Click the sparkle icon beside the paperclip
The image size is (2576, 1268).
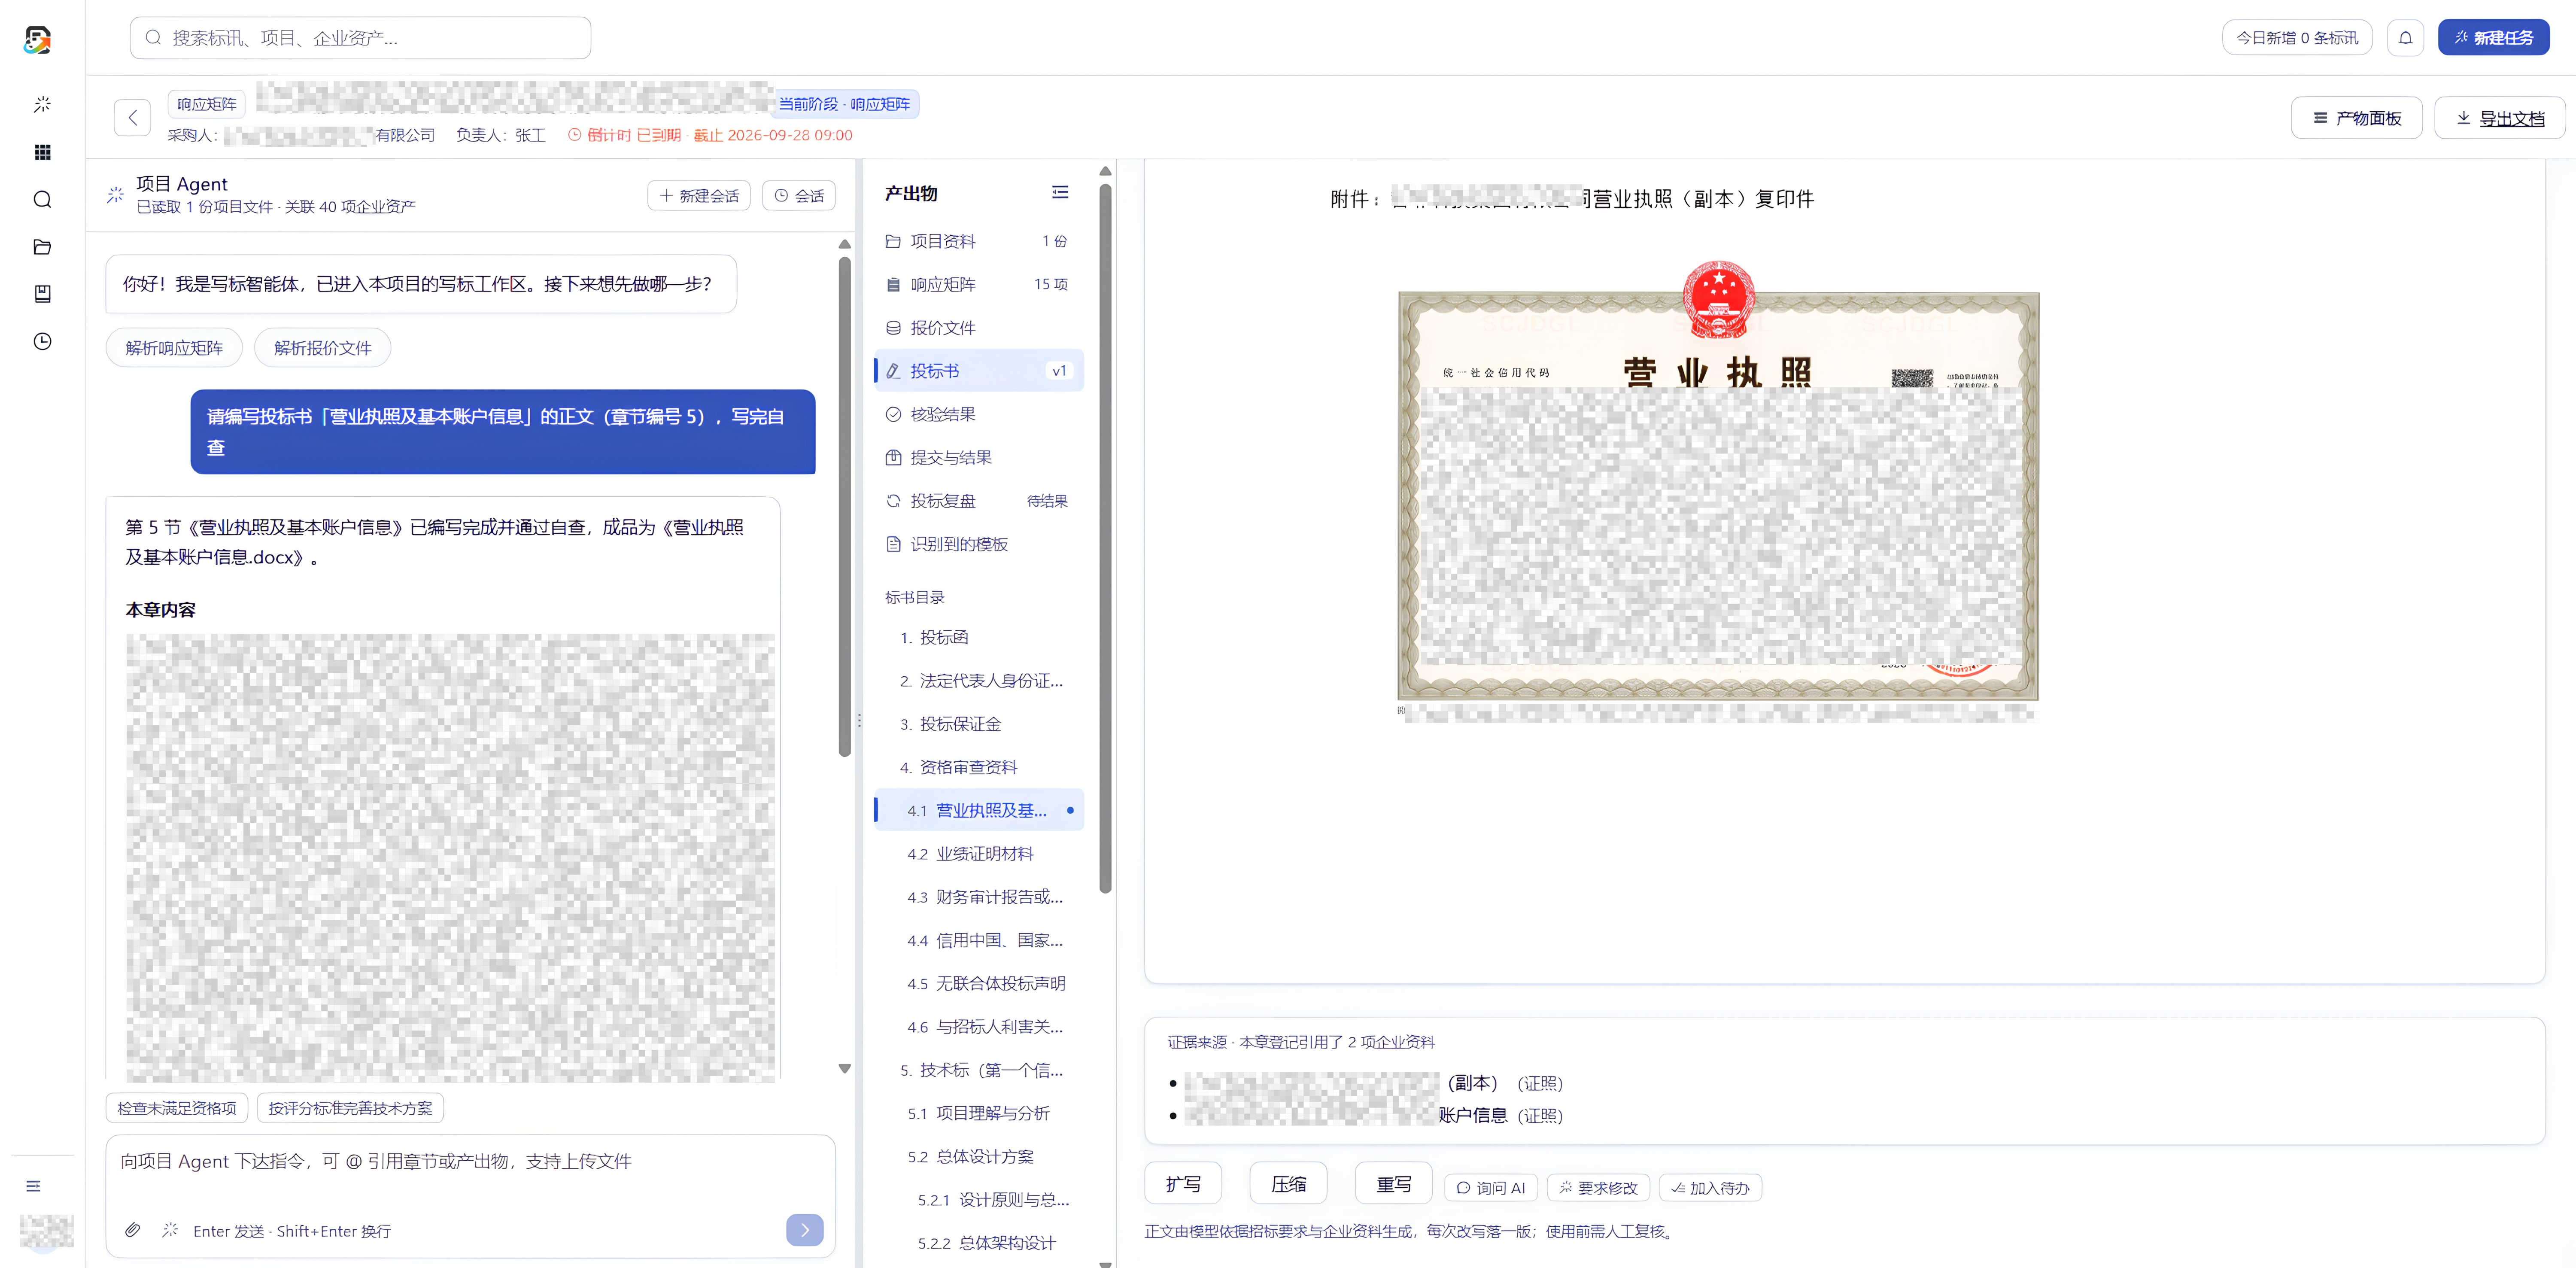(170, 1230)
